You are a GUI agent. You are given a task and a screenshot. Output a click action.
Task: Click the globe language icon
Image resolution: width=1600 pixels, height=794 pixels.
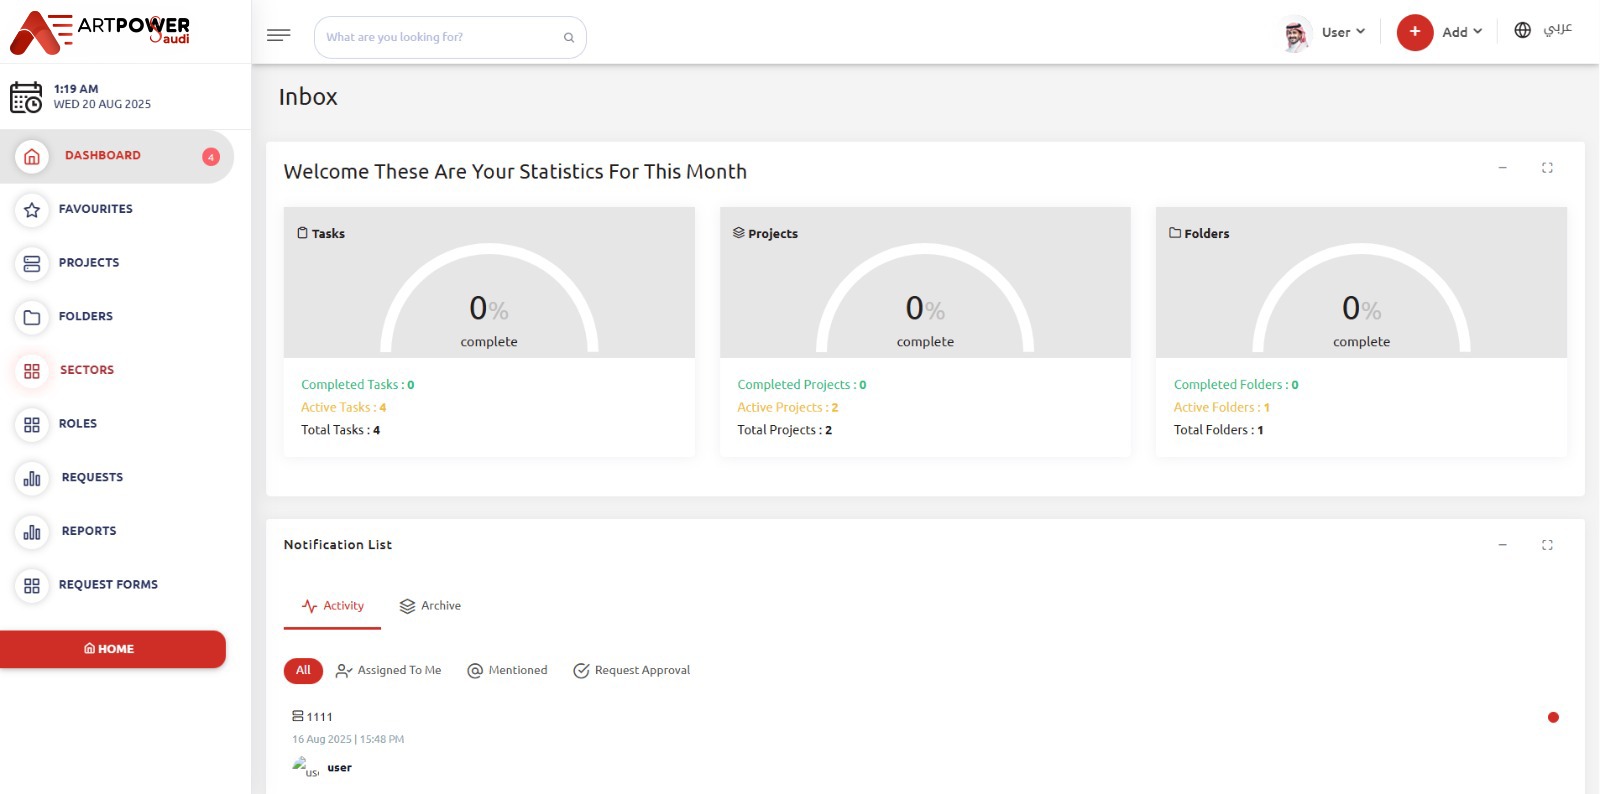[x=1522, y=30]
